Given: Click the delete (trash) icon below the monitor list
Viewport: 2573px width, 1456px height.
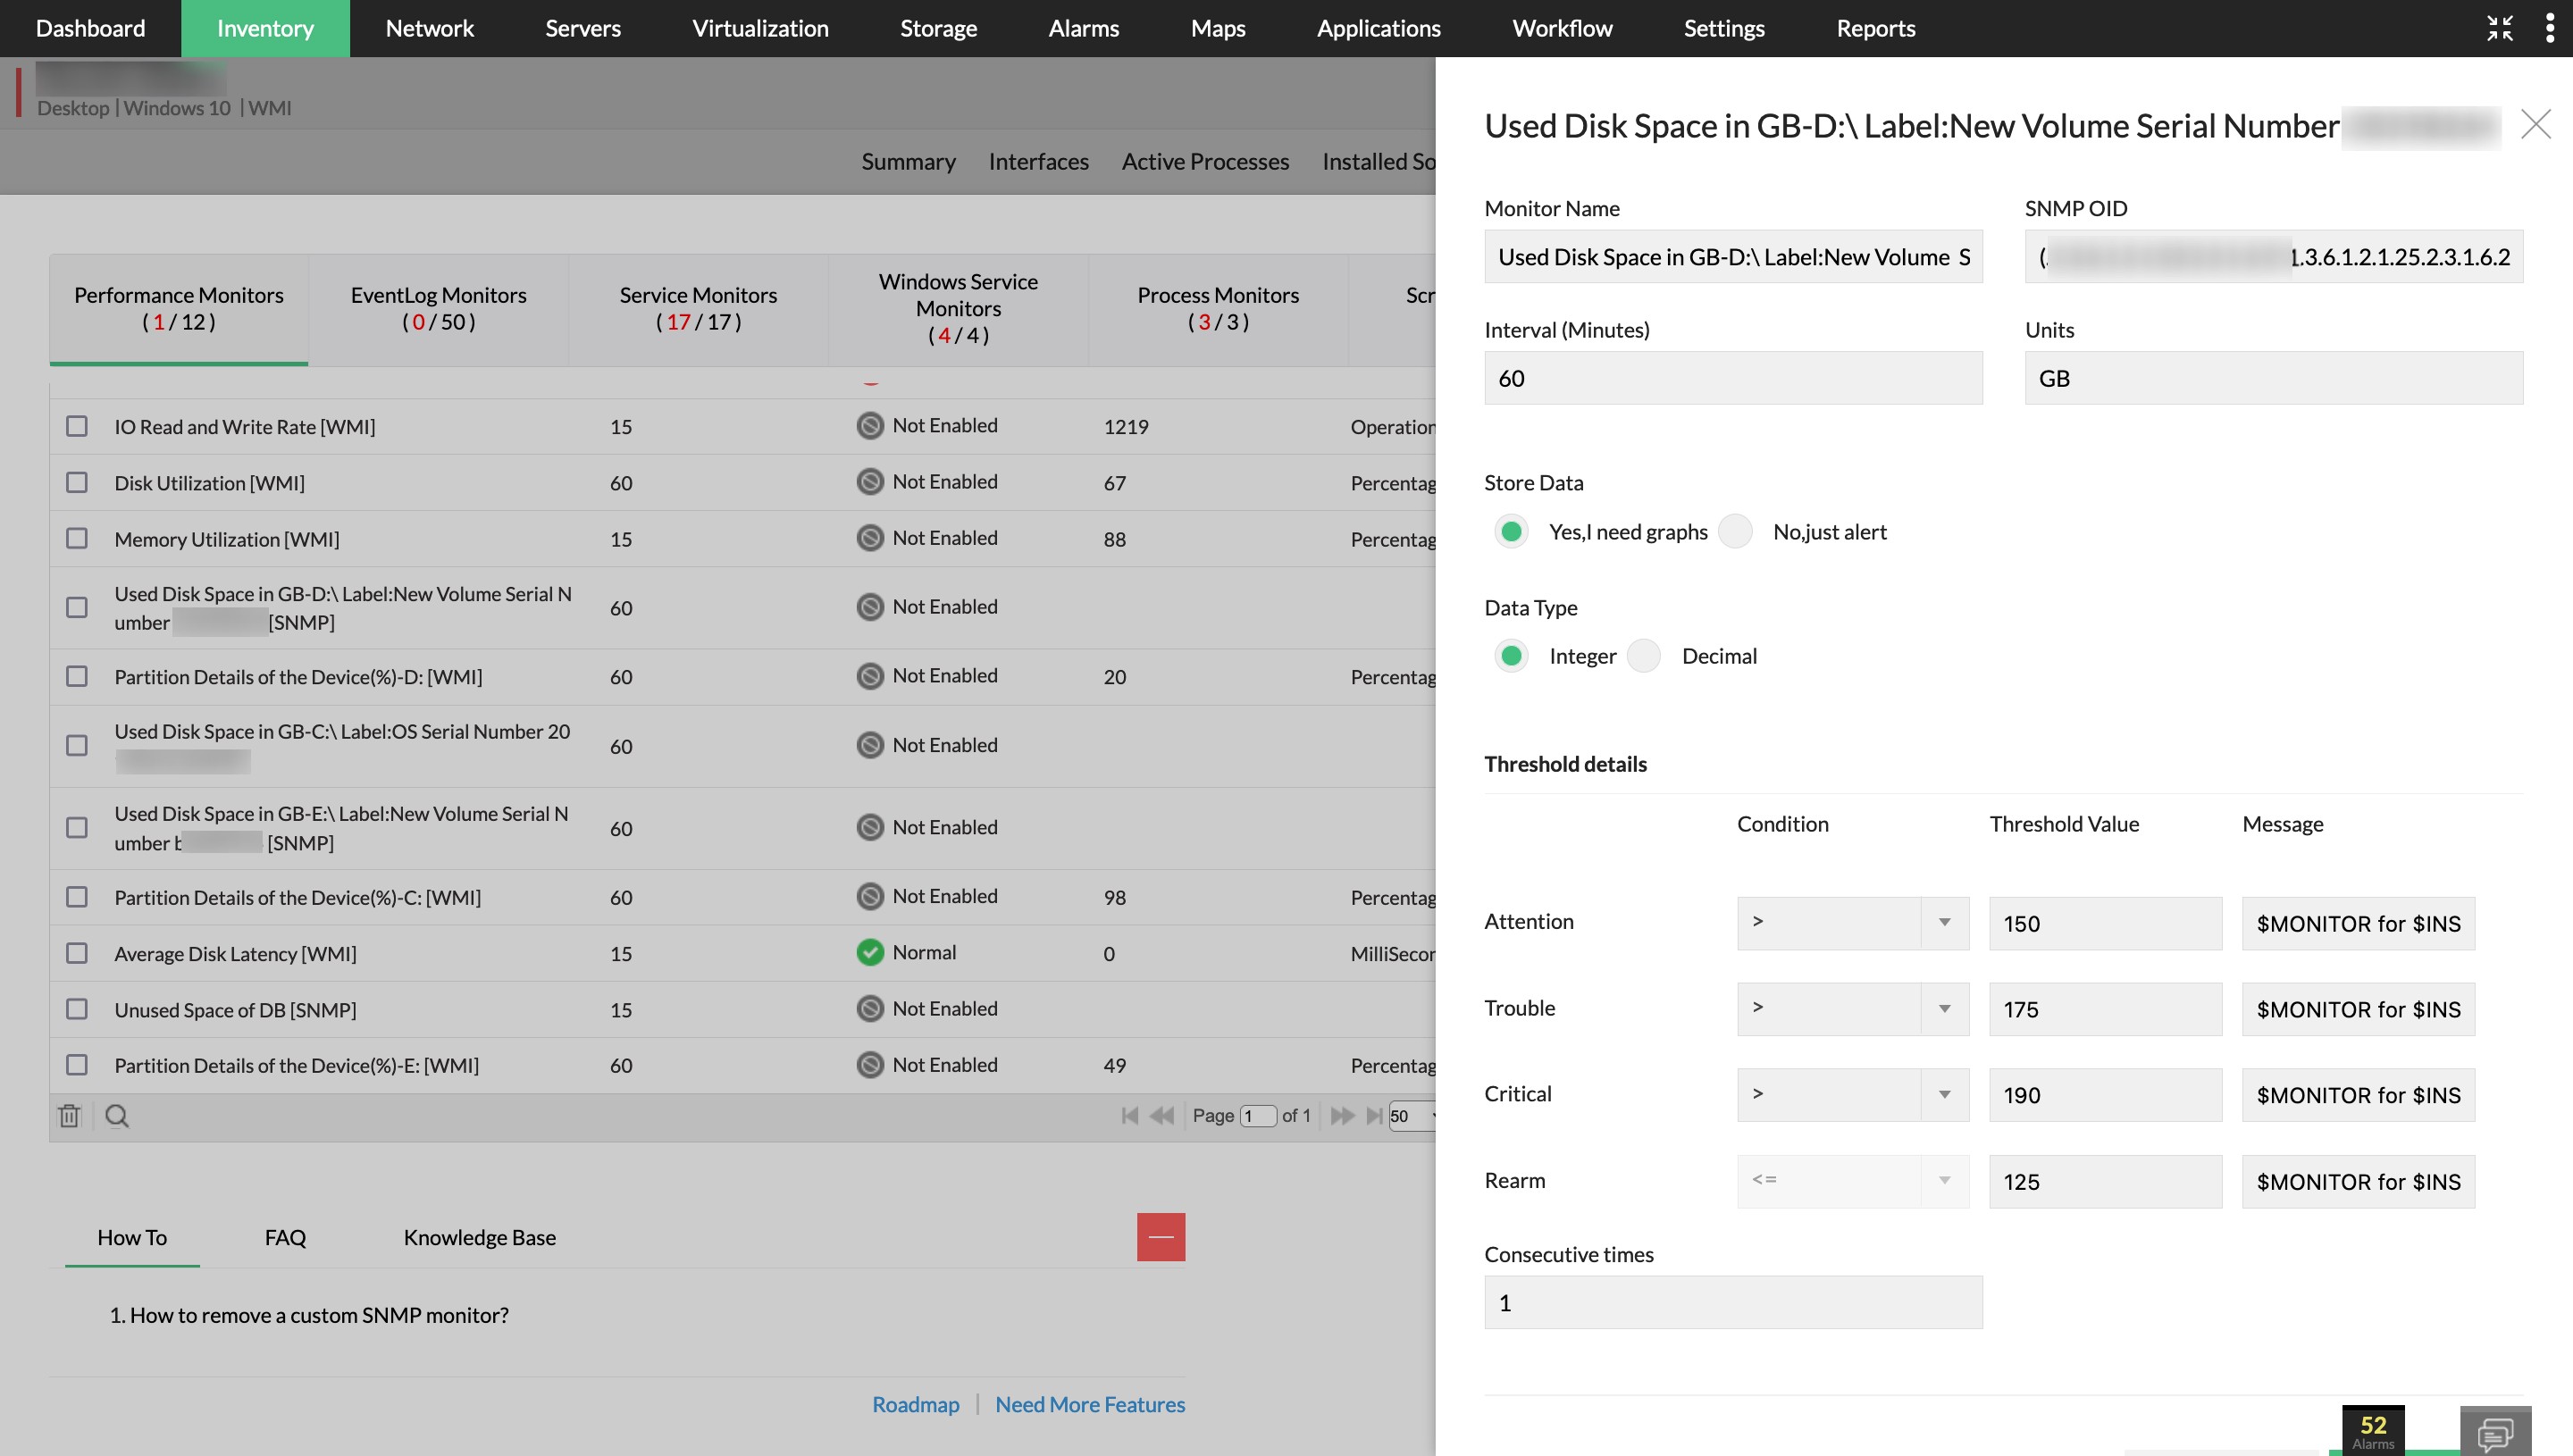Looking at the screenshot, I should (69, 1115).
